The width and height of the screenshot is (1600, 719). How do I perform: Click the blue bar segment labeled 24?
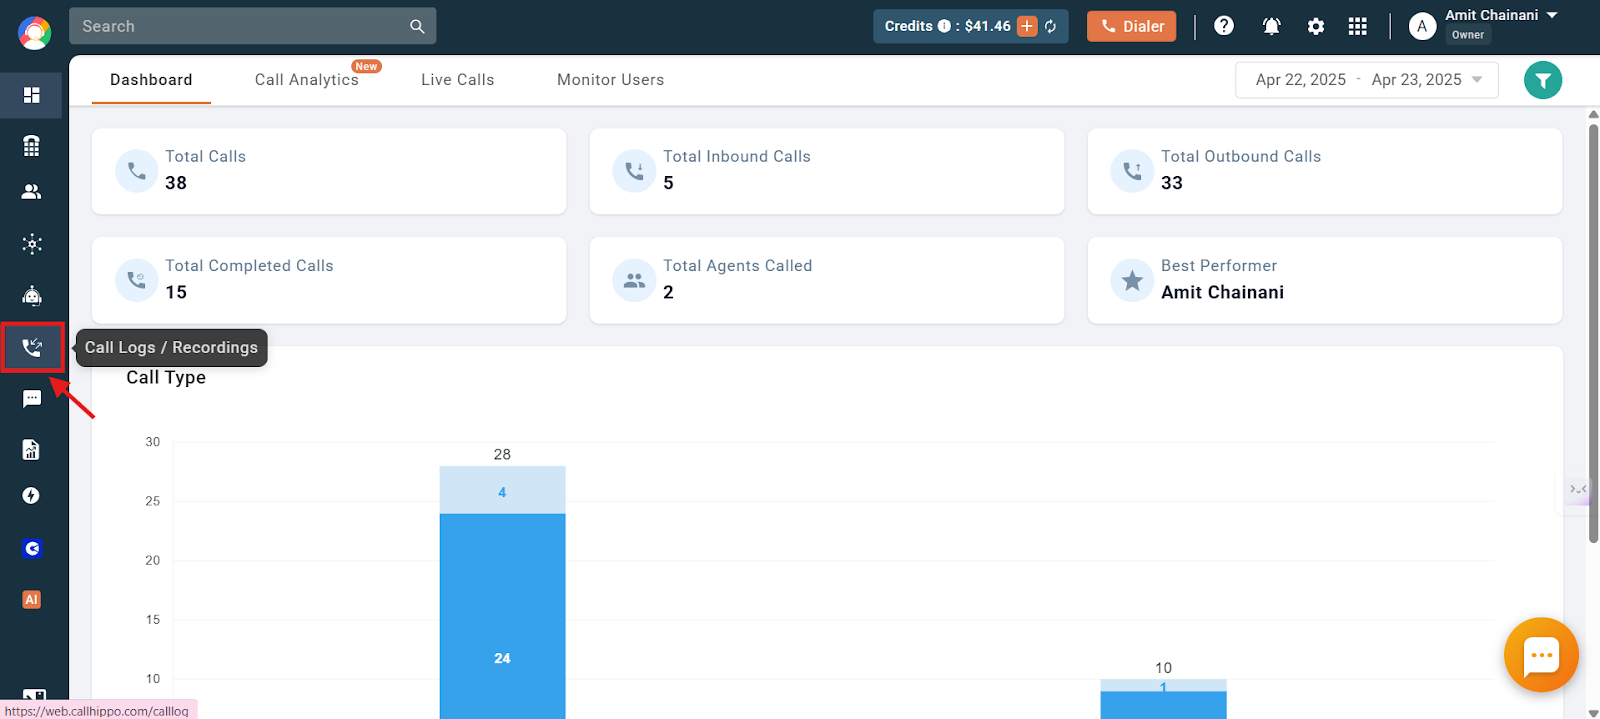point(502,616)
